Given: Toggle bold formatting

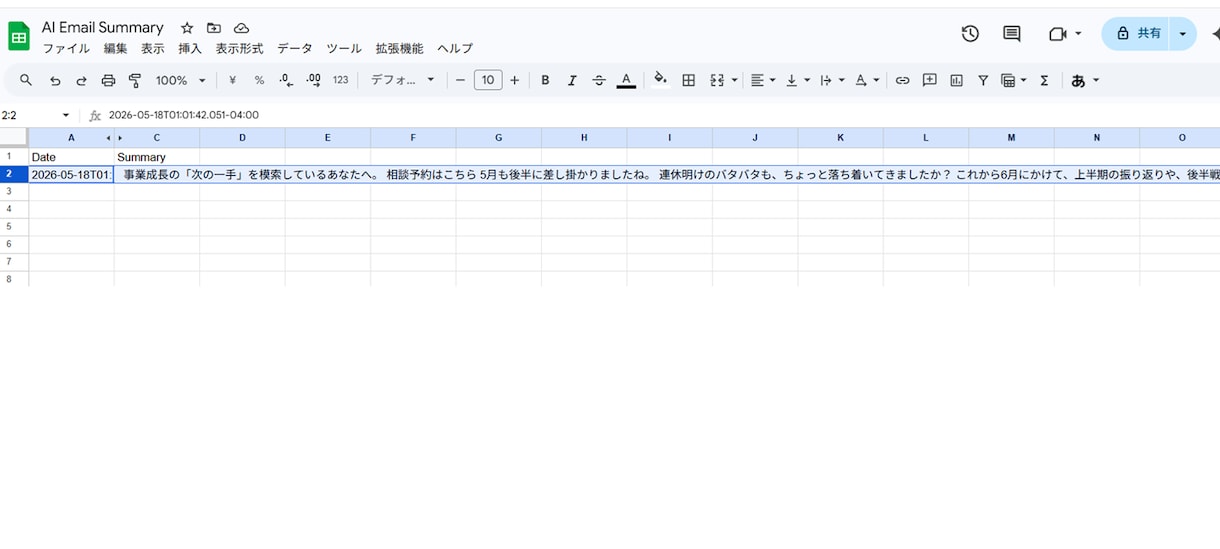Looking at the screenshot, I should [x=545, y=80].
